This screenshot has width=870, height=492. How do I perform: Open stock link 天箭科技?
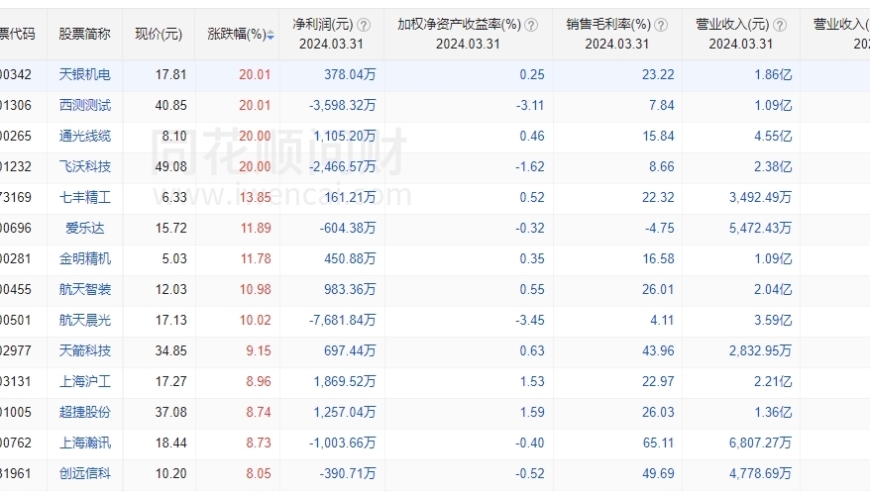(x=85, y=351)
